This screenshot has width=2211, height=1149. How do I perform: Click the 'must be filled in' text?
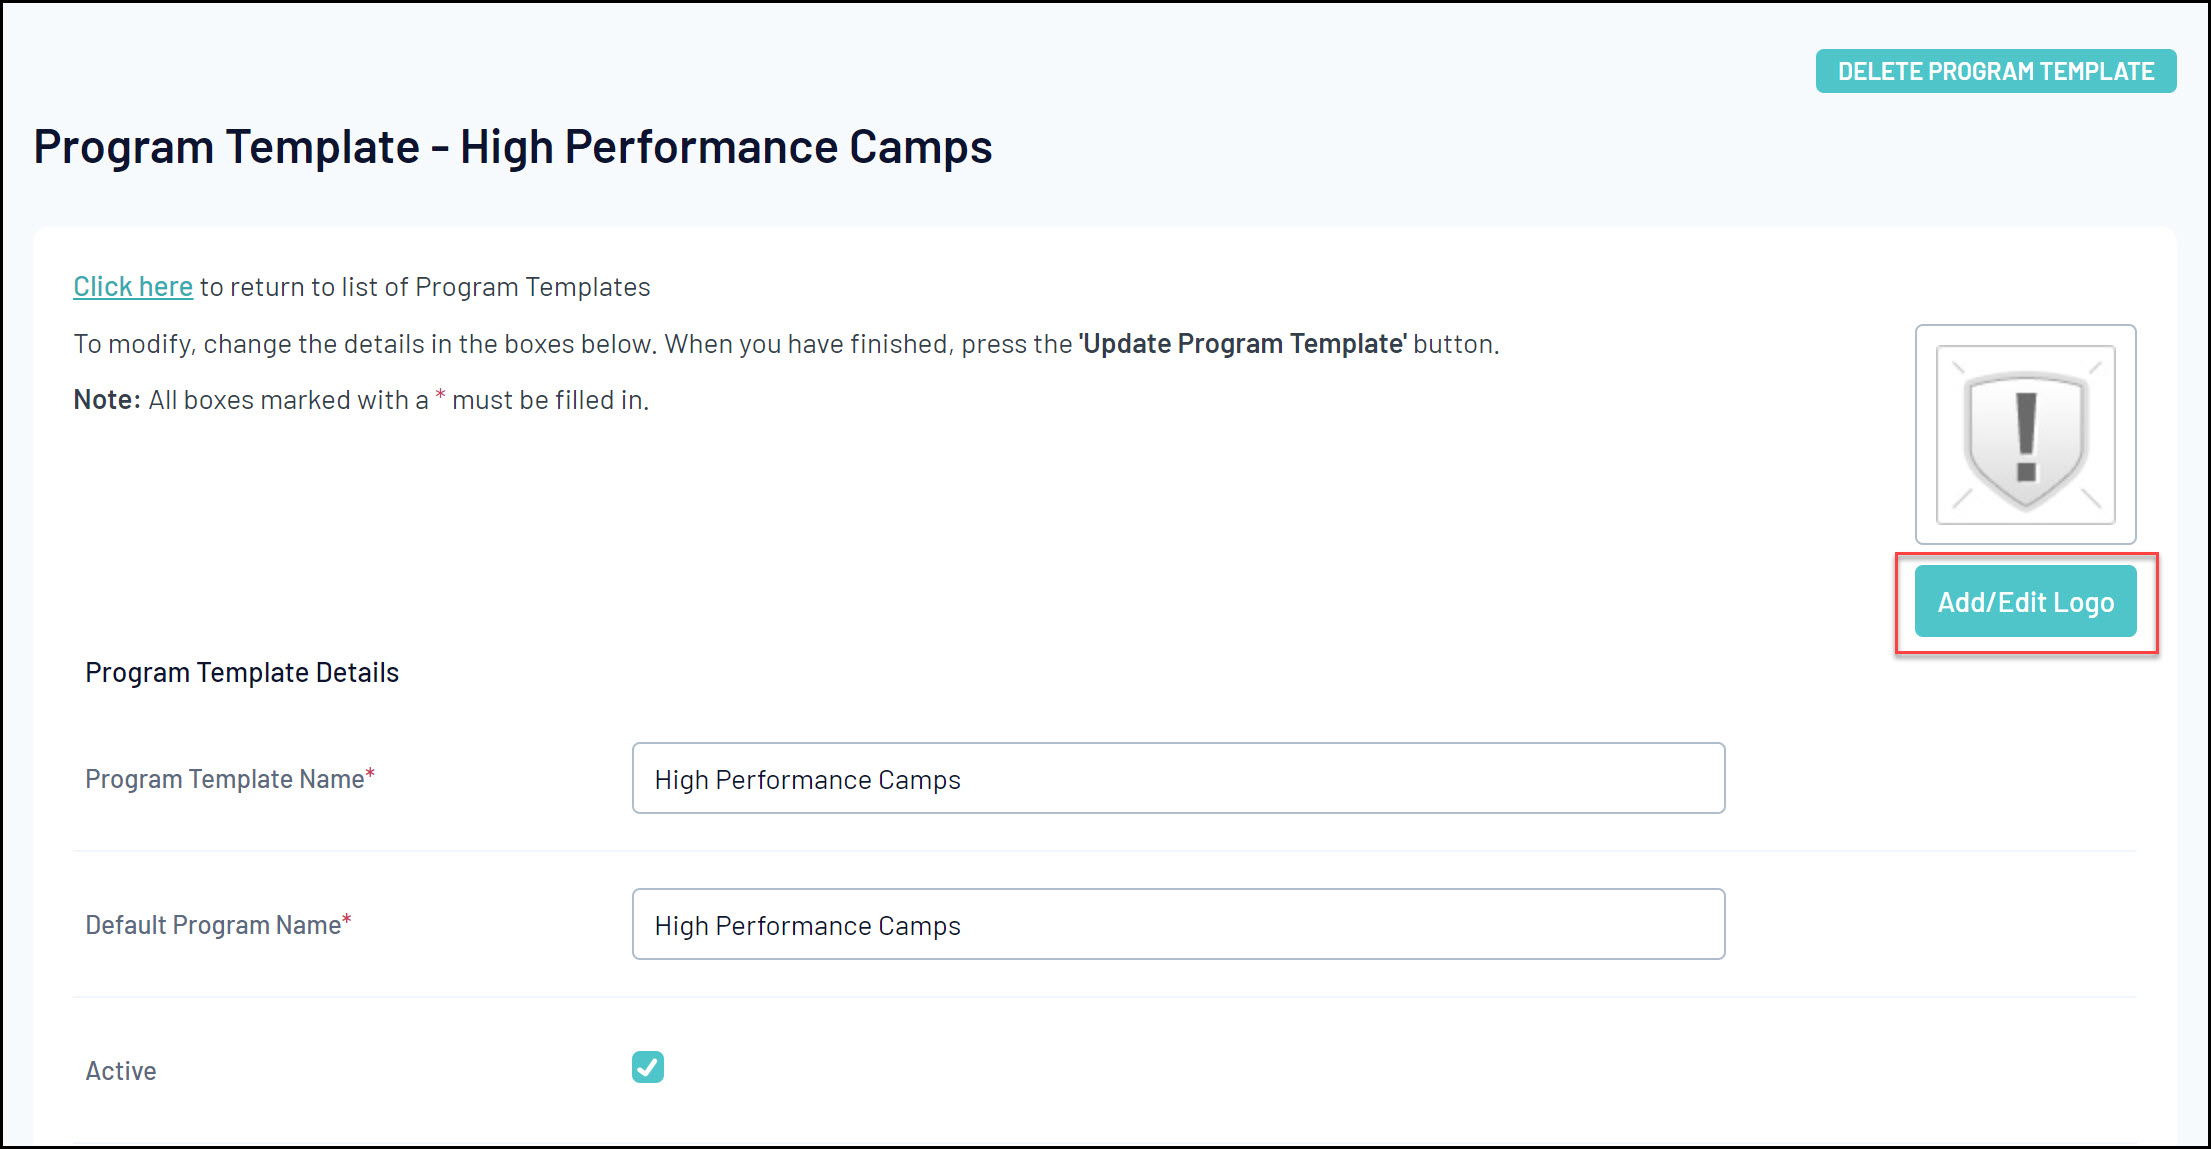(x=550, y=400)
